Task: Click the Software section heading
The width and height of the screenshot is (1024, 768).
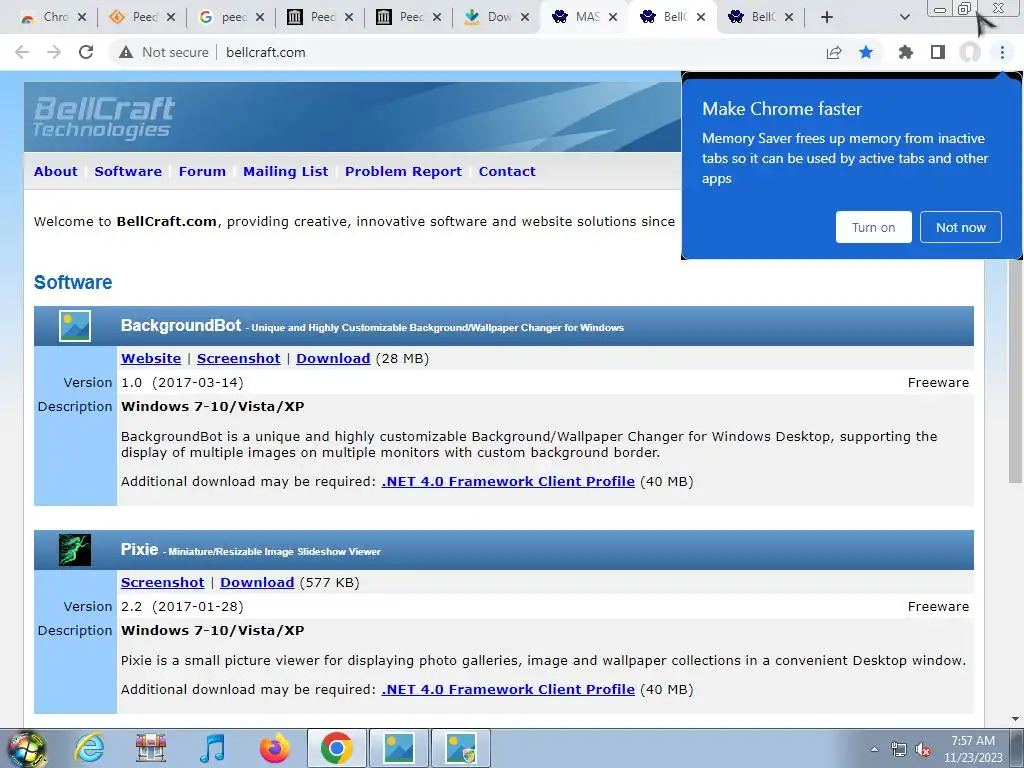Action: [73, 282]
